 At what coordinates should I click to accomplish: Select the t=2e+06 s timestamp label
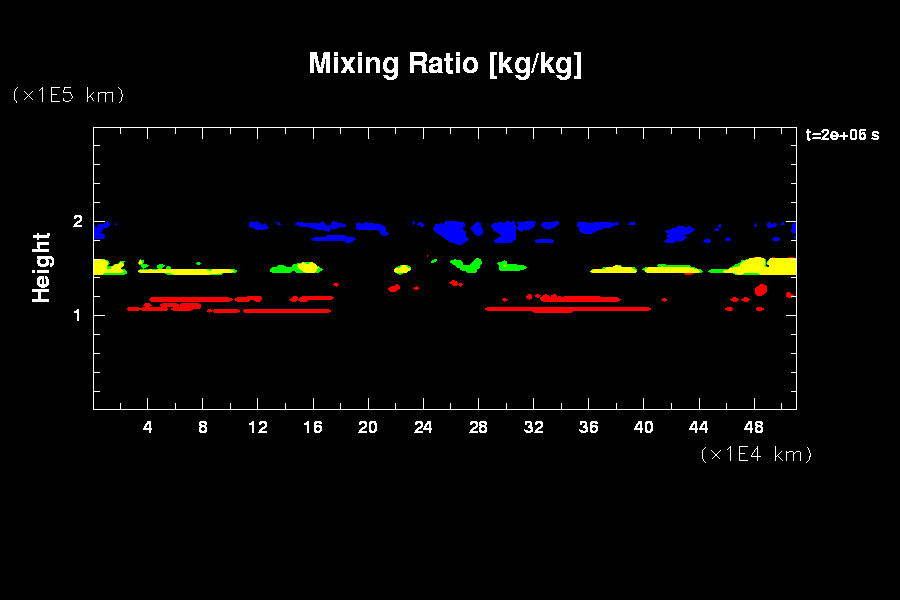tap(842, 135)
